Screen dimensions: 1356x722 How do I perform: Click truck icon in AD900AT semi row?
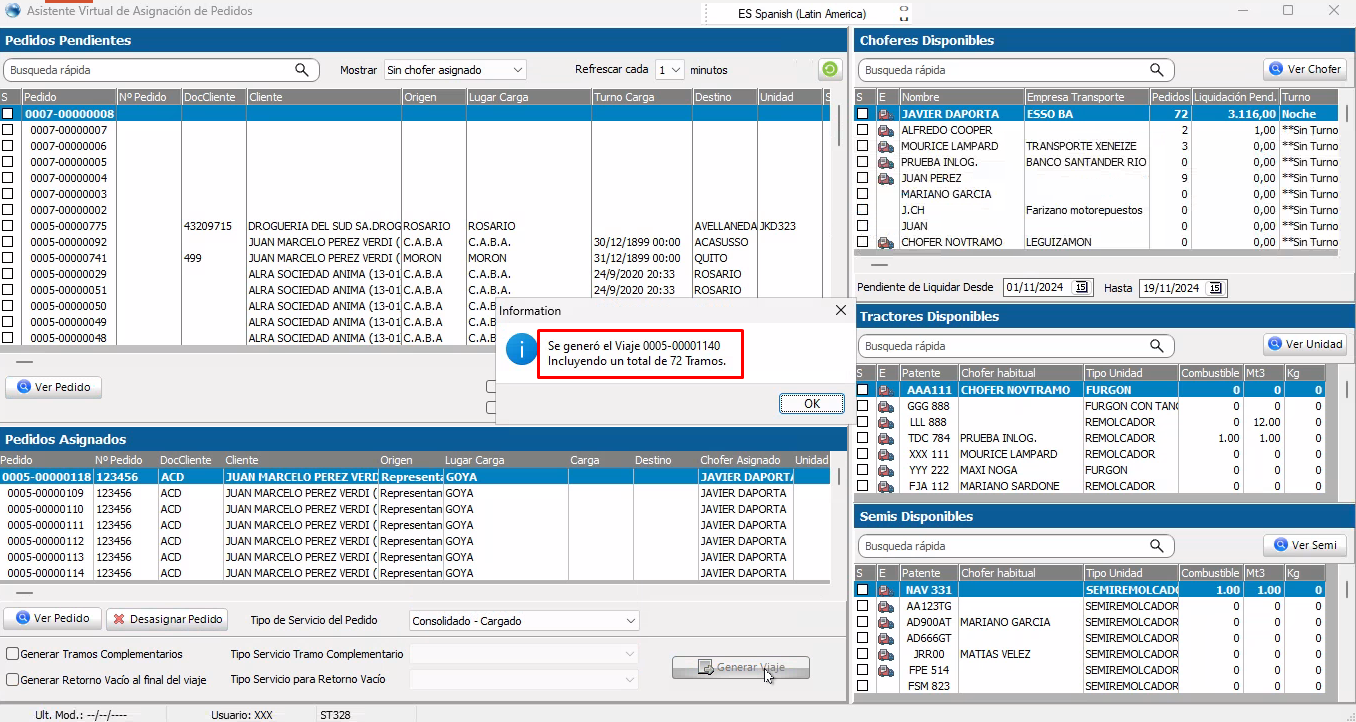pos(886,622)
